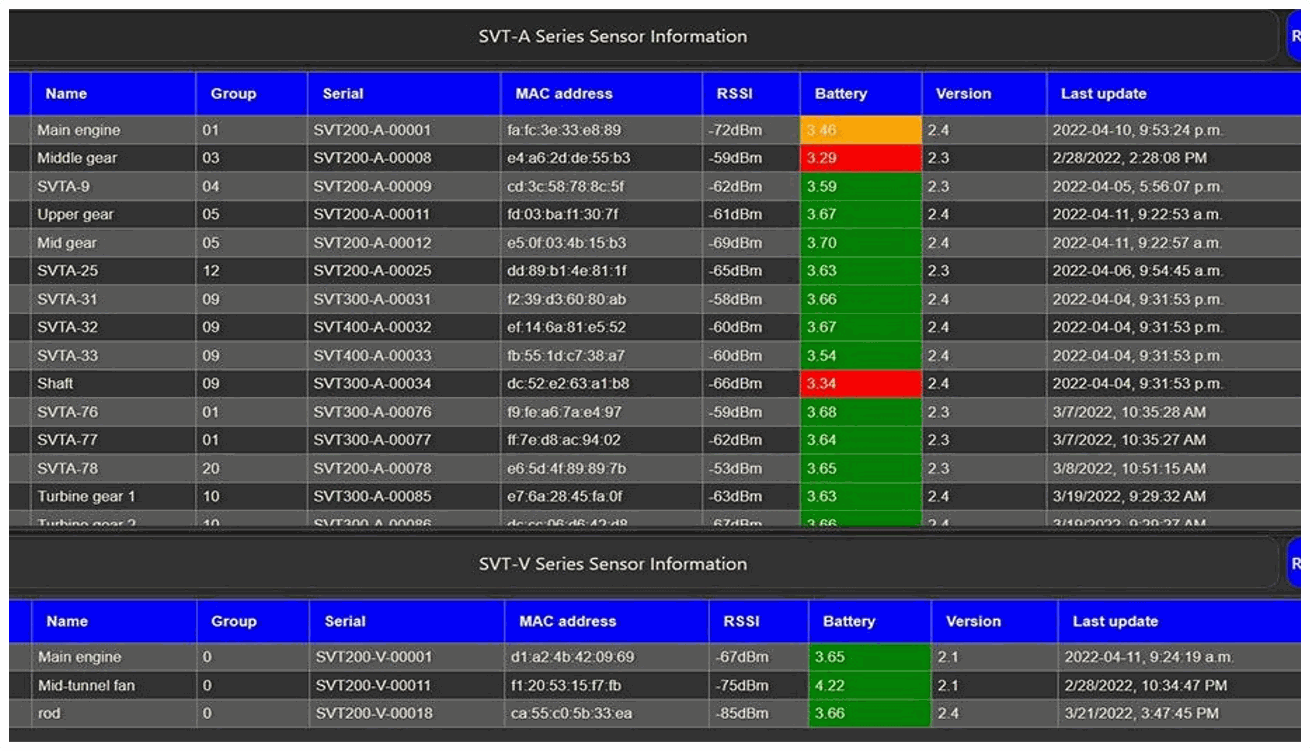Select the Shaft sensor name

[55, 383]
